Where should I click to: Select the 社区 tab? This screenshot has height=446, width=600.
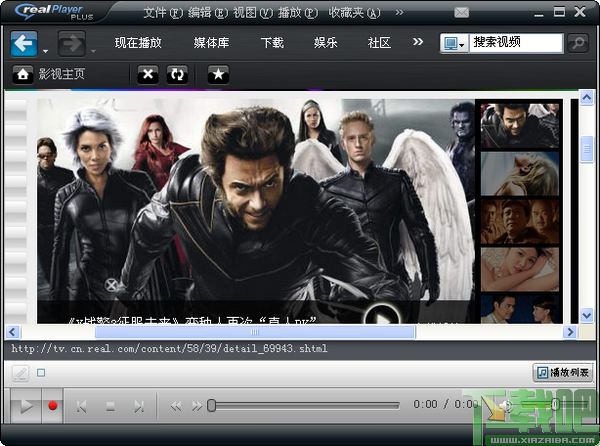(379, 42)
